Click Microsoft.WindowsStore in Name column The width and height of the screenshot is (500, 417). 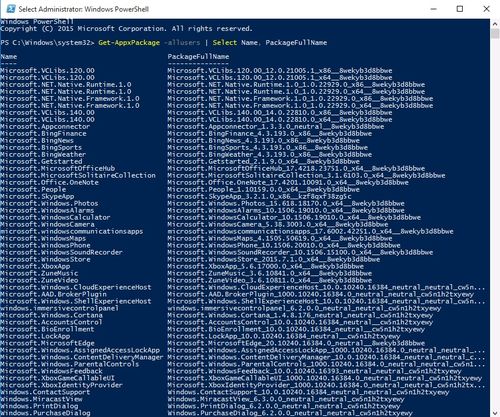click(45, 260)
